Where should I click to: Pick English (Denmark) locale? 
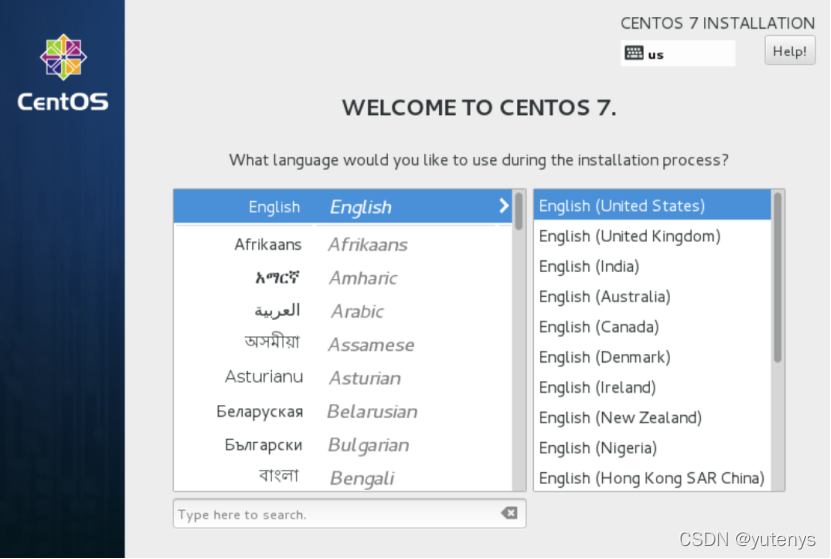click(x=652, y=357)
